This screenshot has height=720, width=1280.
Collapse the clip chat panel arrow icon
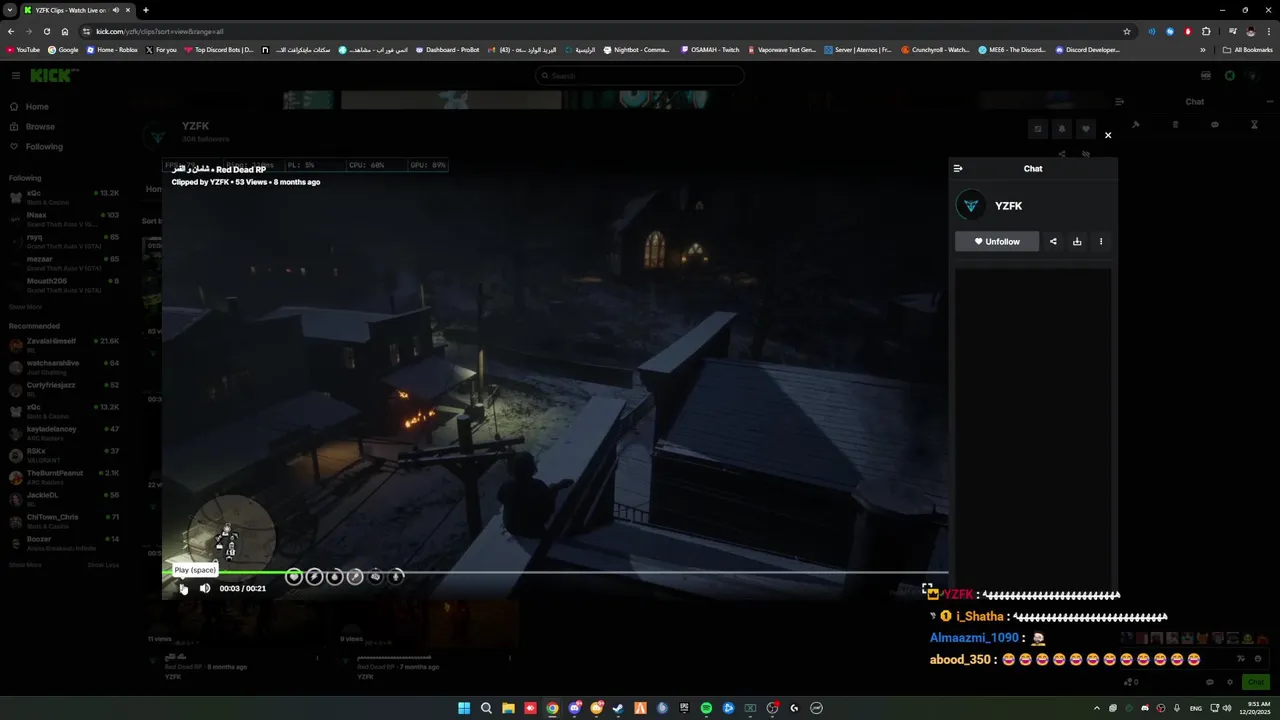pyautogui.click(x=958, y=169)
